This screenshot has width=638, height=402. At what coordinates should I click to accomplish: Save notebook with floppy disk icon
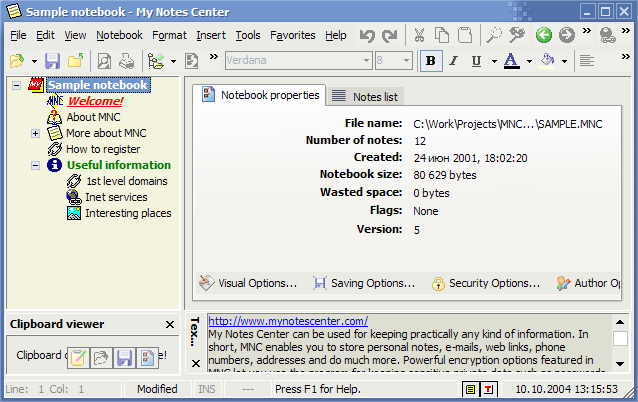click(x=52, y=61)
